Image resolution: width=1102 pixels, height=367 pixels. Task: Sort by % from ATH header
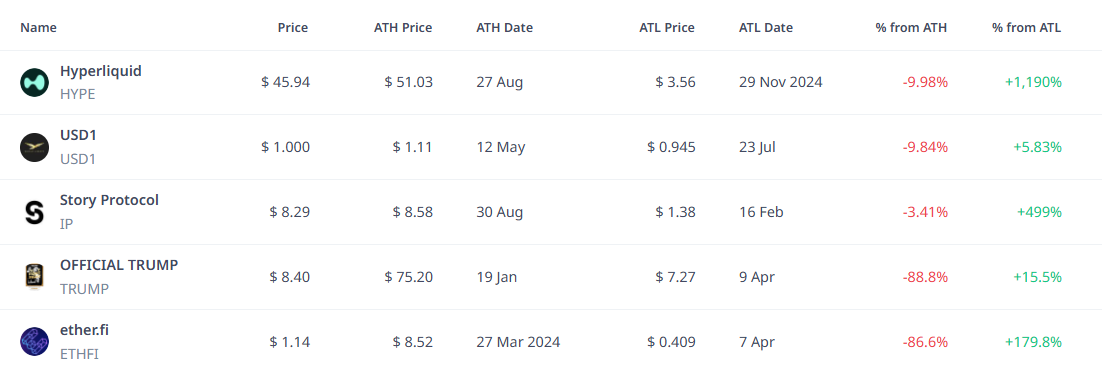coord(912,28)
